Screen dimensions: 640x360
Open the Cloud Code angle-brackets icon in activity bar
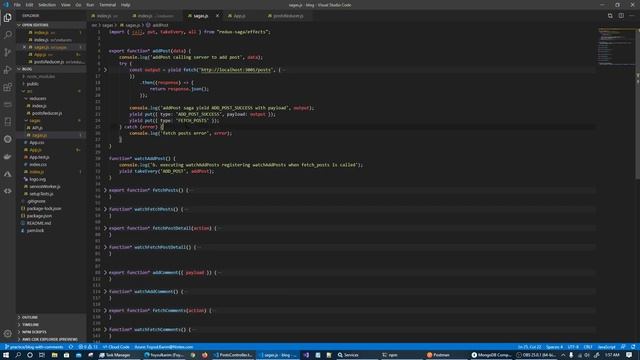(x=7, y=191)
